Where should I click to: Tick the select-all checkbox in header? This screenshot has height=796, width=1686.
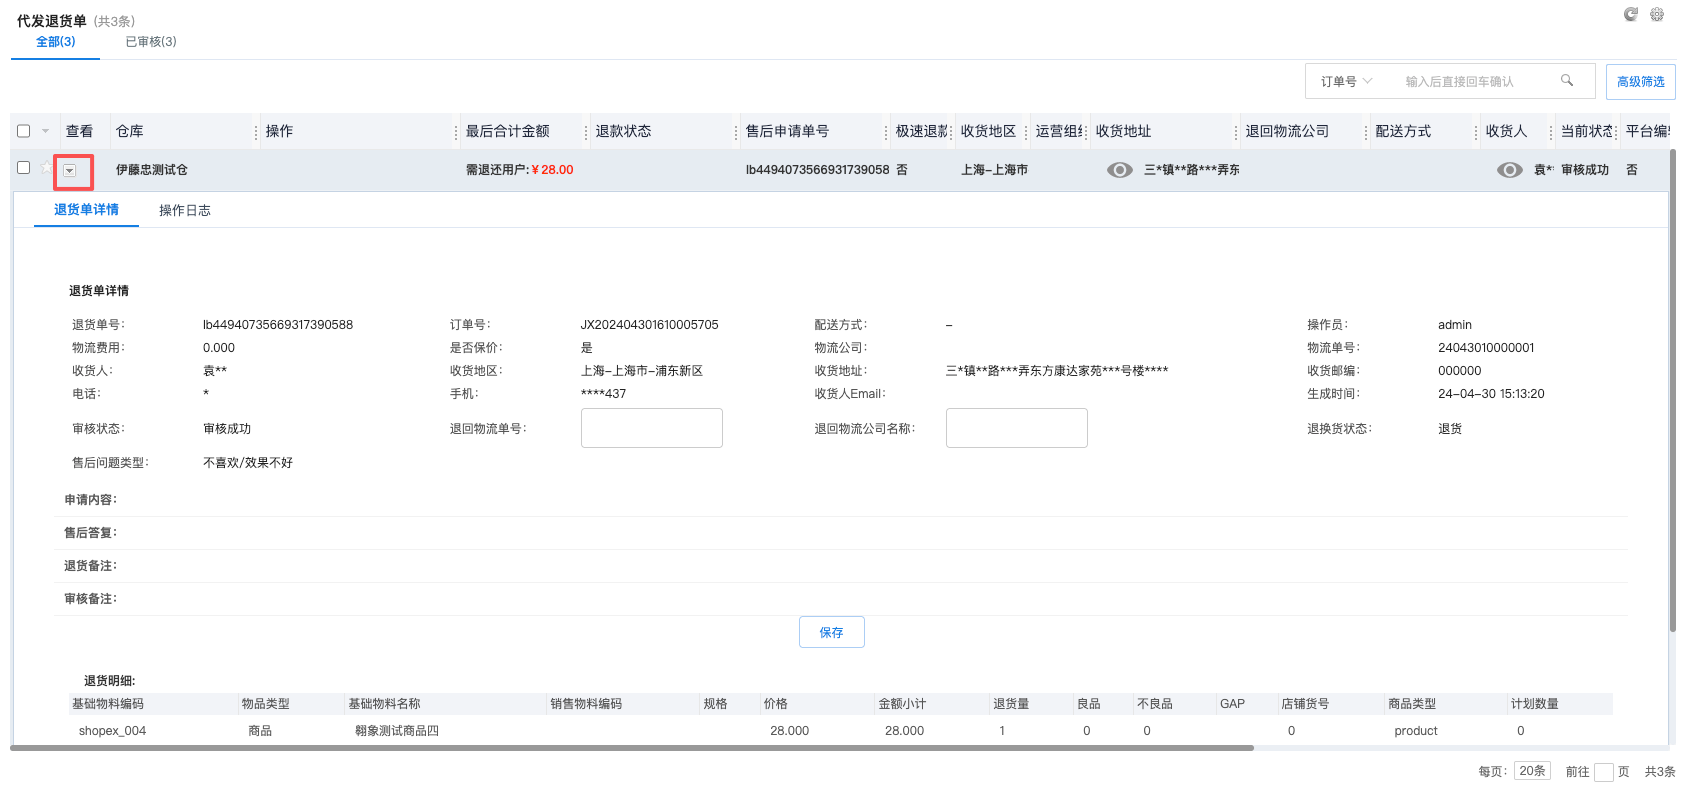pos(24,131)
